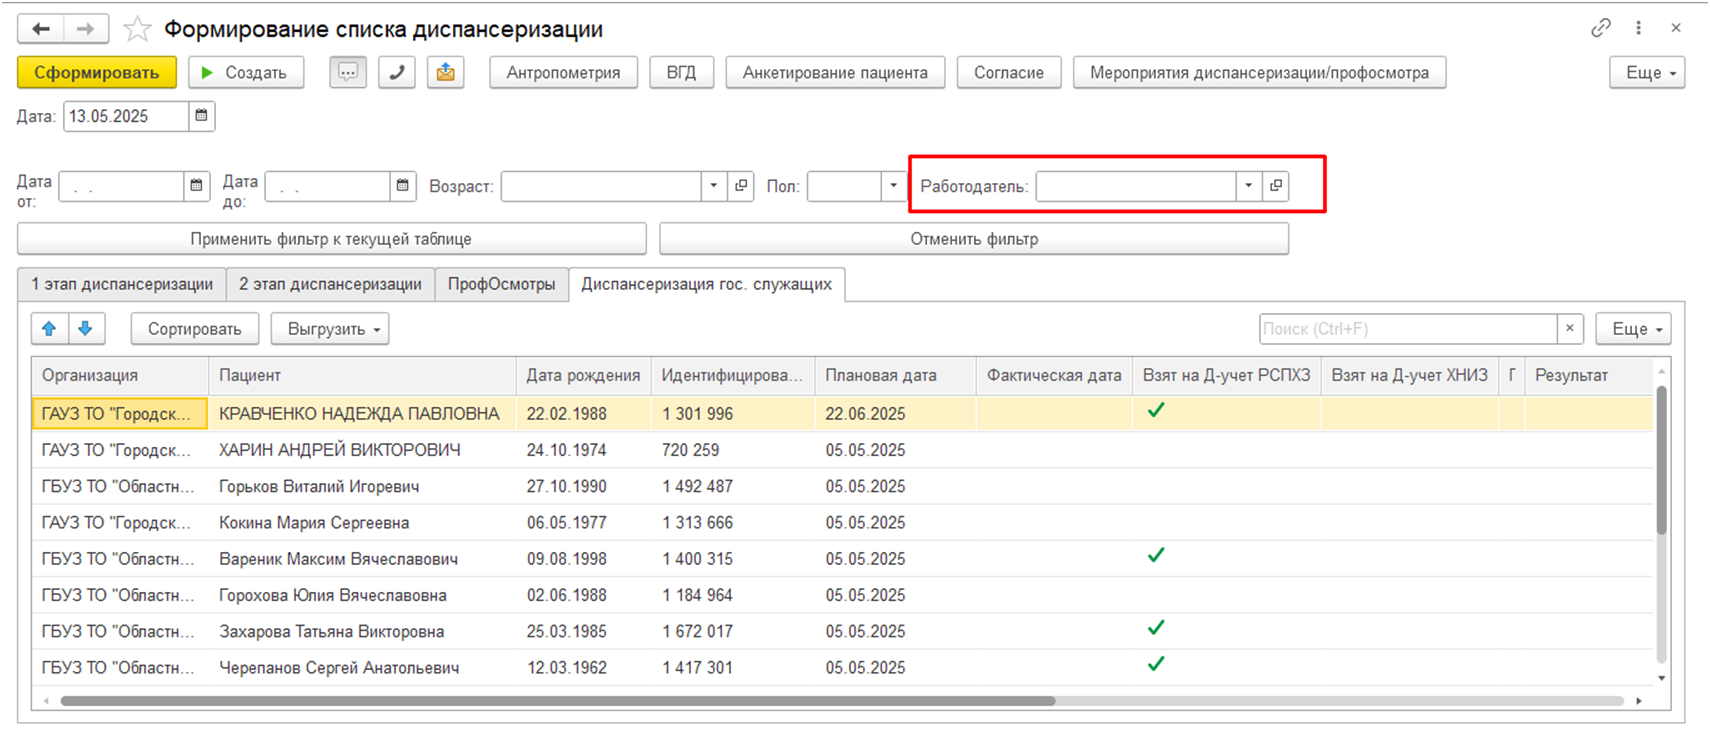
Task: Click the back navigation arrow
Action: coord(41,29)
